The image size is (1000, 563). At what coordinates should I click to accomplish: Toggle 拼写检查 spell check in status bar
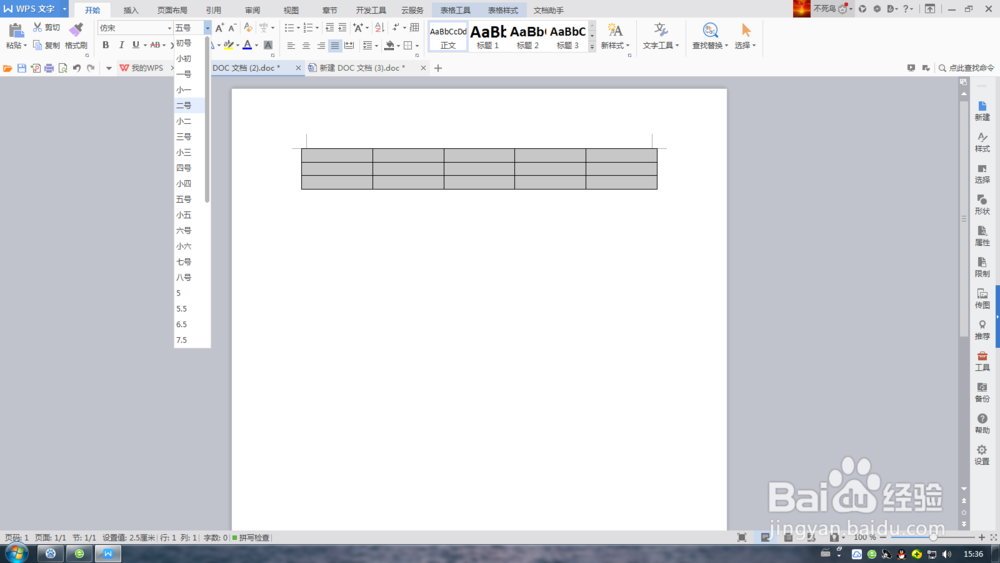[251, 538]
